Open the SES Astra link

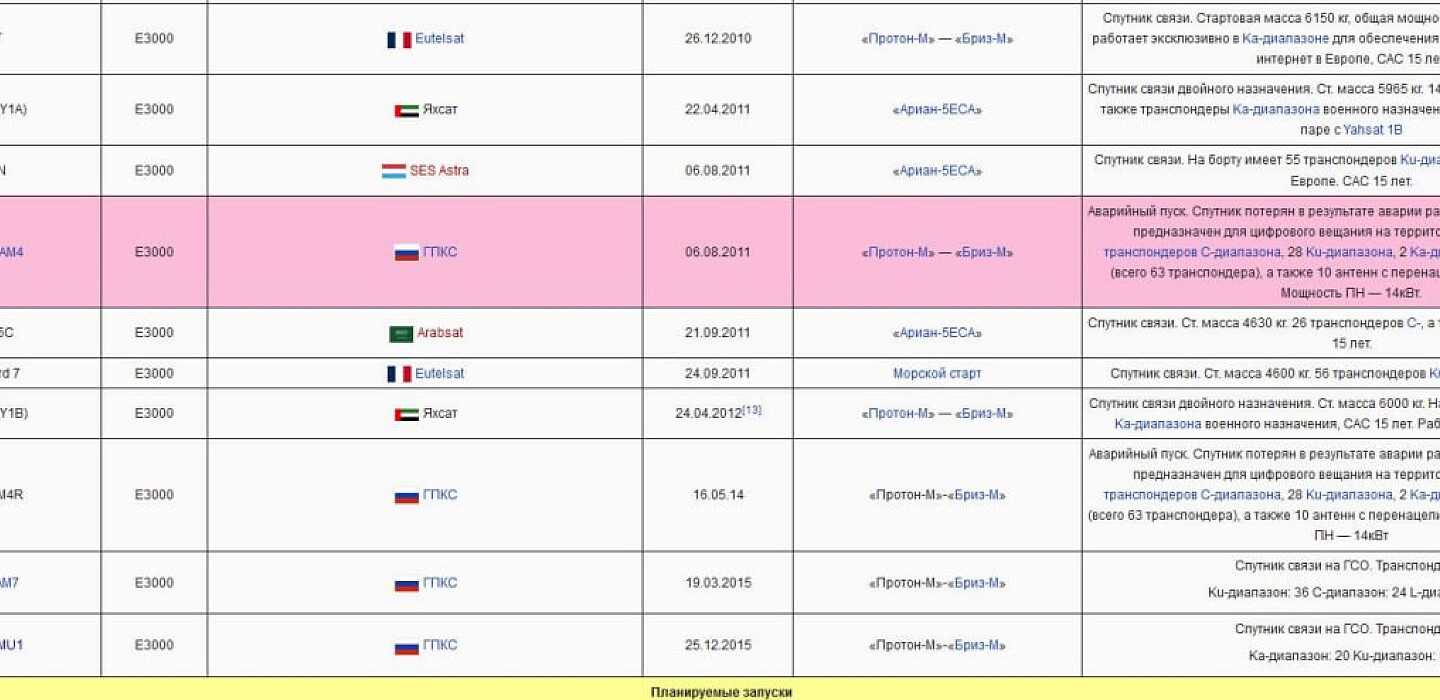coord(439,171)
